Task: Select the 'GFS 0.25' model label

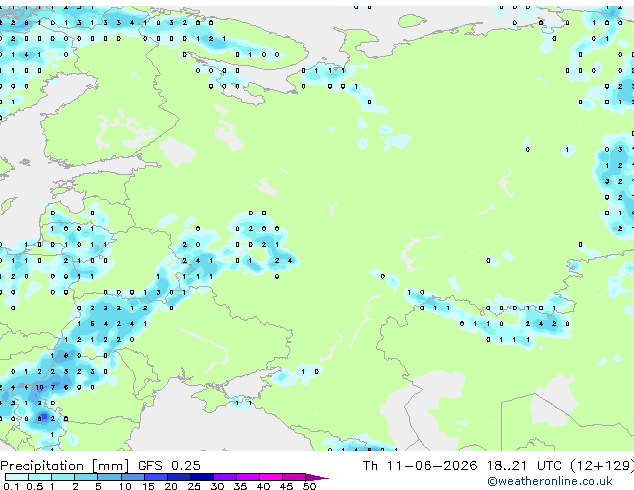Action: [x=169, y=465]
